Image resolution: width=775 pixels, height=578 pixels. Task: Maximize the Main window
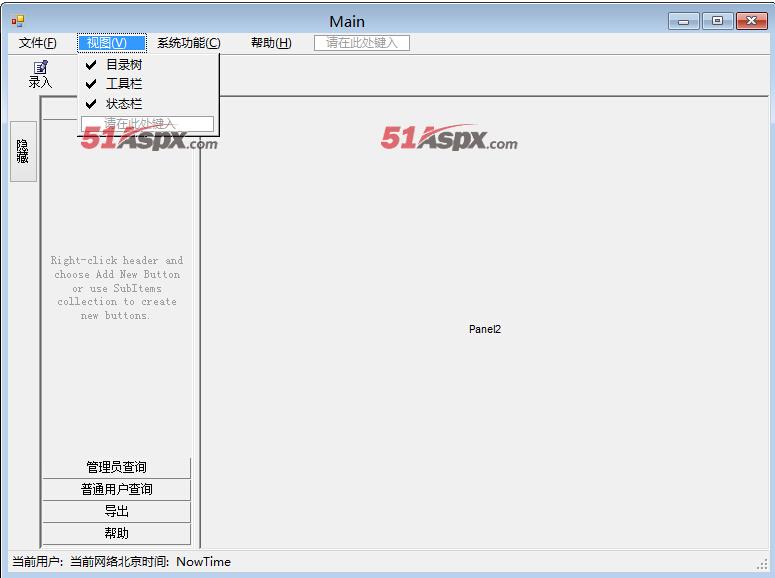coord(717,21)
